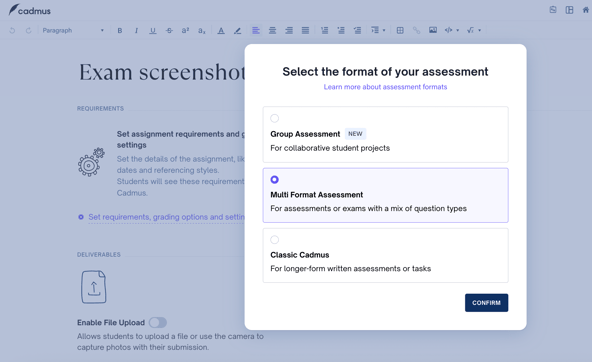Viewport: 592px width, 362px height.
Task: Click the first icon in the top-right group
Action: [553, 10]
